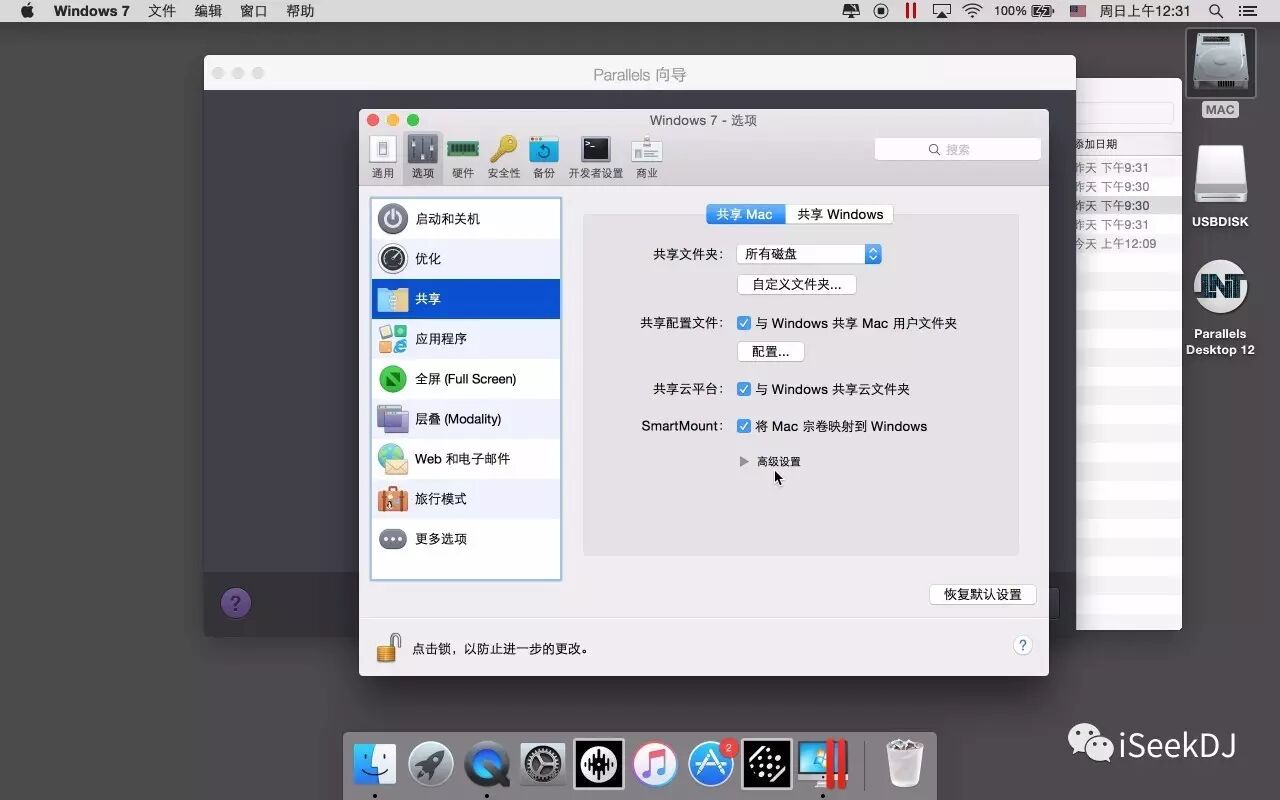The width and height of the screenshot is (1280, 800).
Task: Open Wi-Fi status in menu bar
Action: click(x=972, y=11)
